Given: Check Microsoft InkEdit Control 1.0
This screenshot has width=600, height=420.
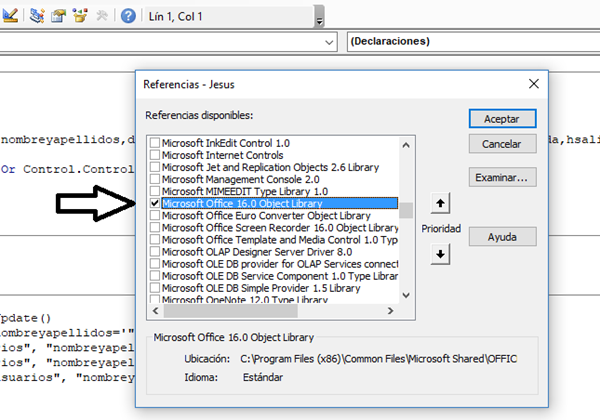Looking at the screenshot, I should tap(155, 143).
